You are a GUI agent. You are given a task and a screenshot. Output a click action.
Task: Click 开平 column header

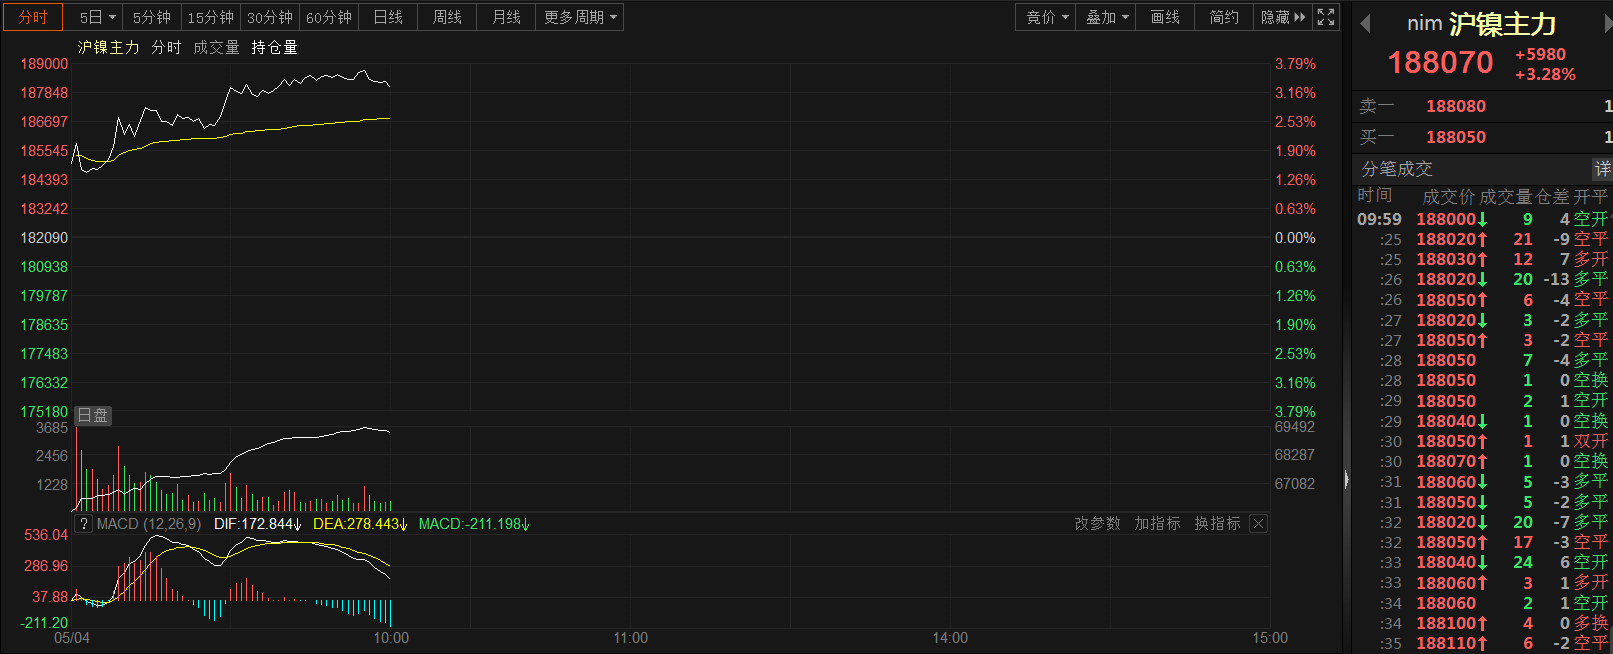click(x=1590, y=197)
